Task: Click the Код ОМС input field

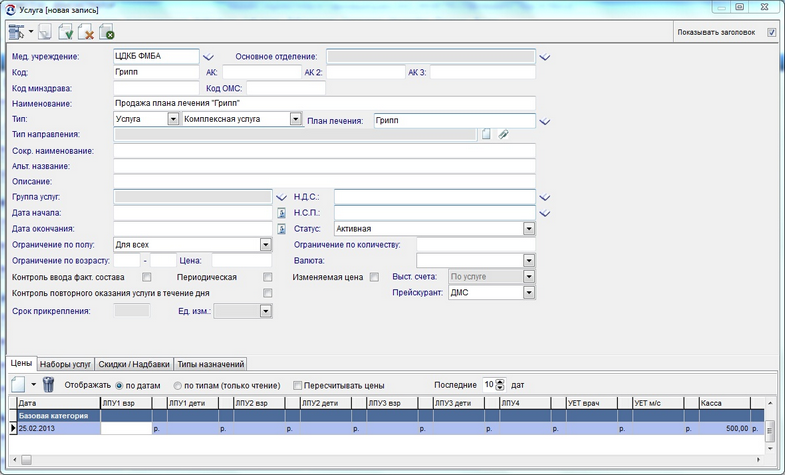Action: [286, 88]
